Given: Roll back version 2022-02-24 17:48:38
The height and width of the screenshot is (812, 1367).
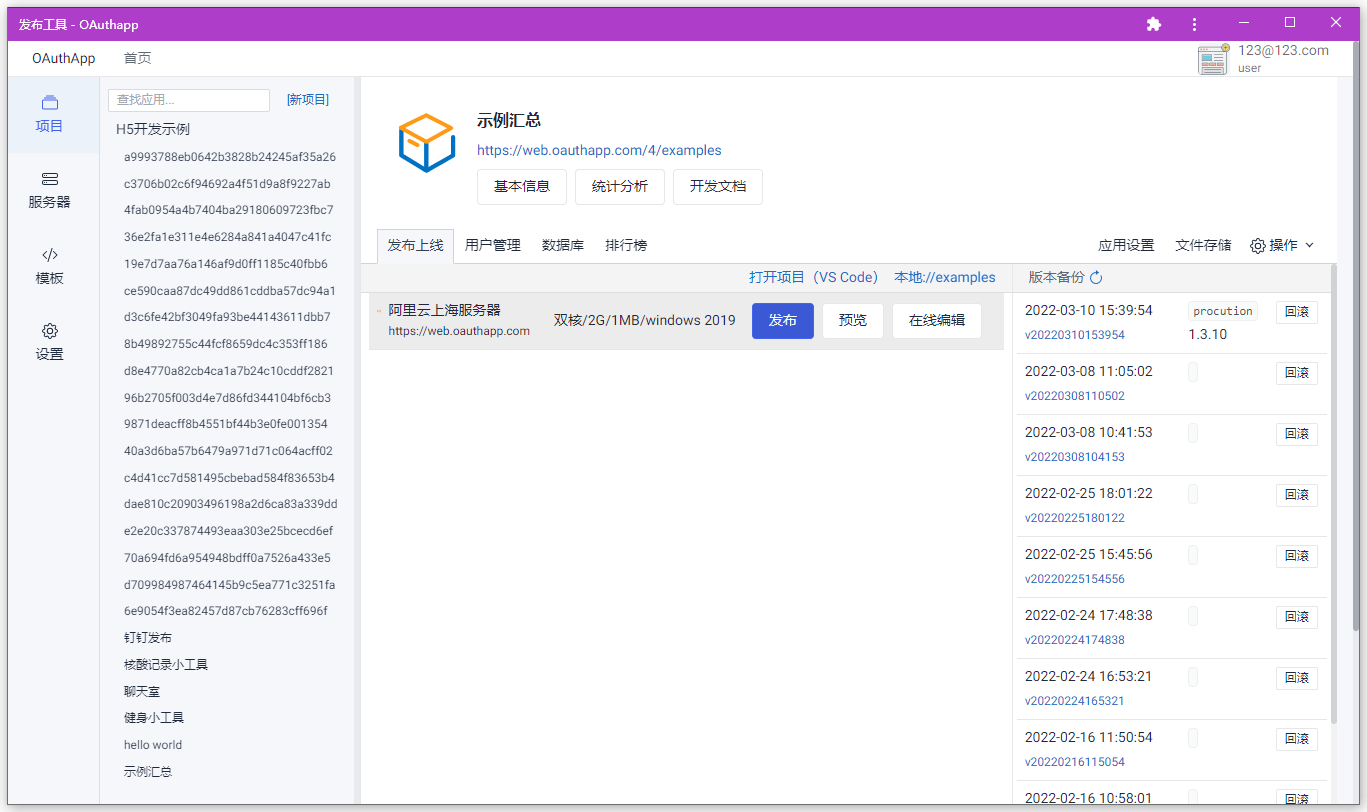Looking at the screenshot, I should tap(1297, 617).
